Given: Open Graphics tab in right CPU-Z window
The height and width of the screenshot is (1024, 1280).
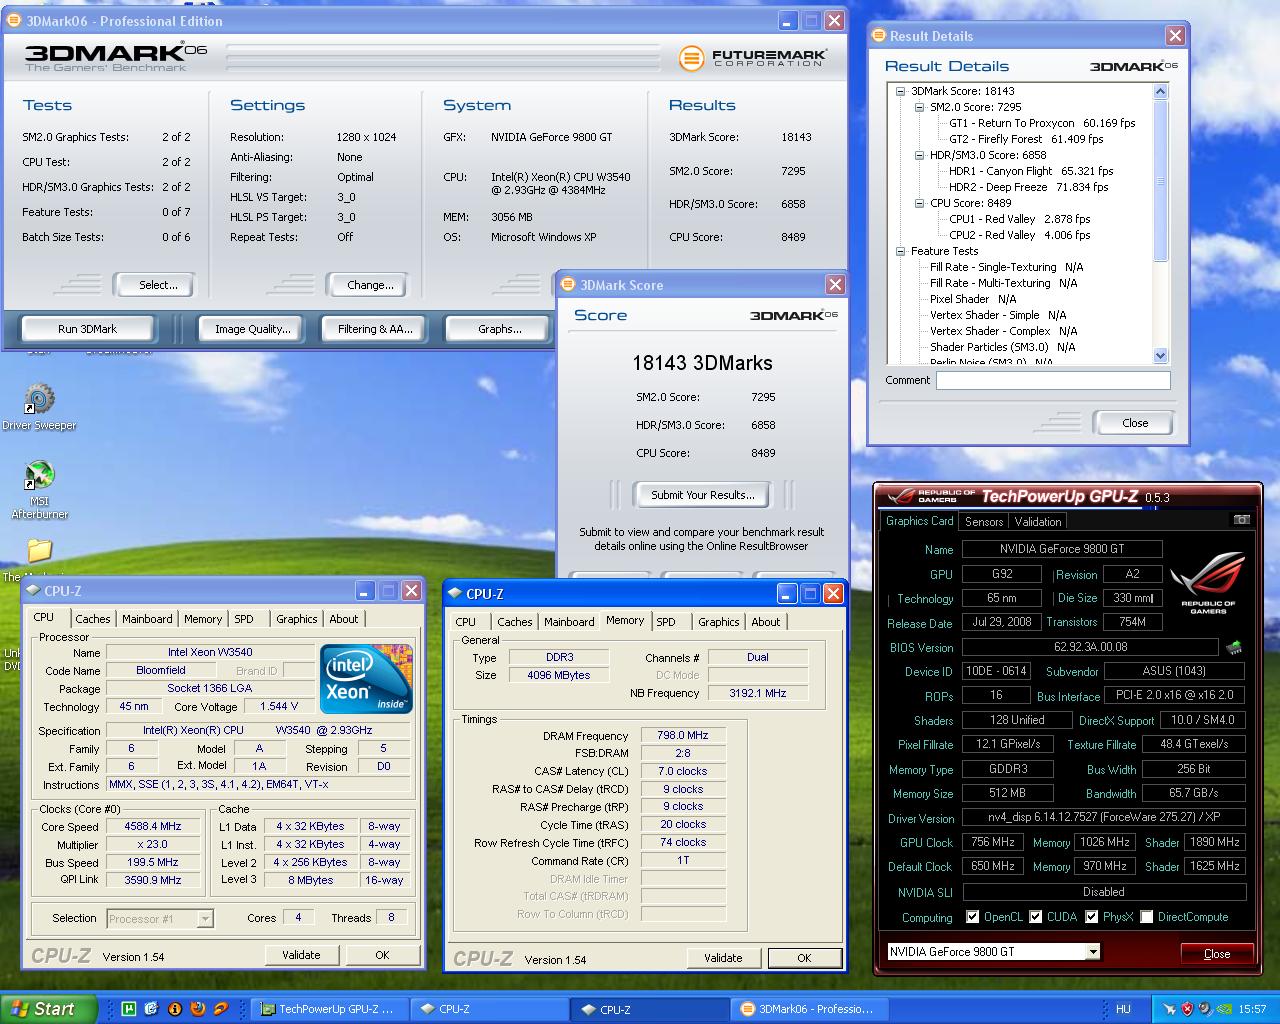Looking at the screenshot, I should tap(718, 622).
